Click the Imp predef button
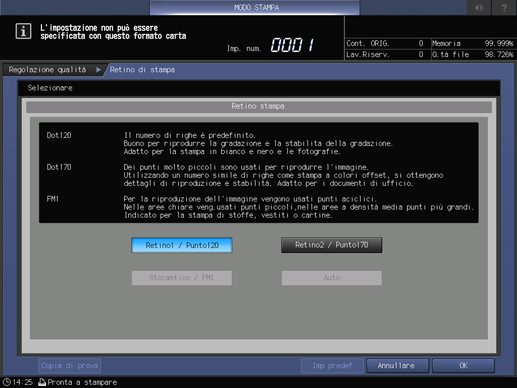This screenshot has height=388, width=517. coord(332,366)
